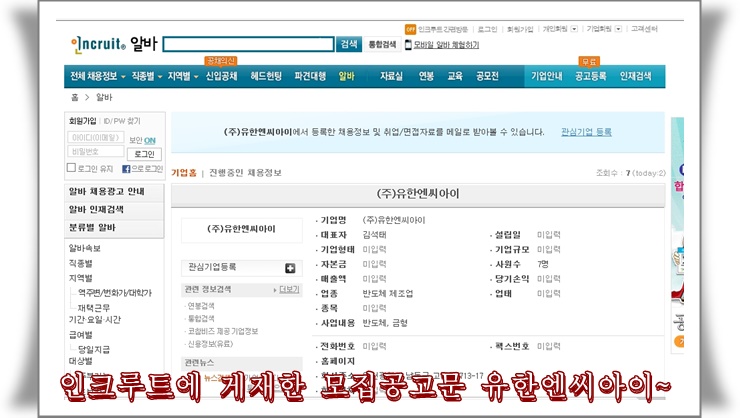Open the 자료실 menu
Image resolution: width=740 pixels, height=418 pixels.
point(391,76)
